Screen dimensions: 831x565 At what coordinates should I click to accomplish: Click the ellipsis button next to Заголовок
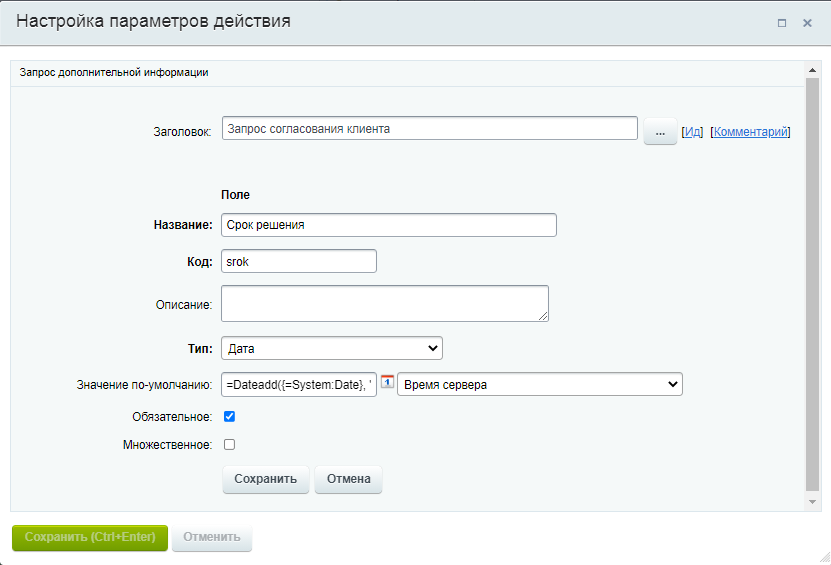coord(660,131)
